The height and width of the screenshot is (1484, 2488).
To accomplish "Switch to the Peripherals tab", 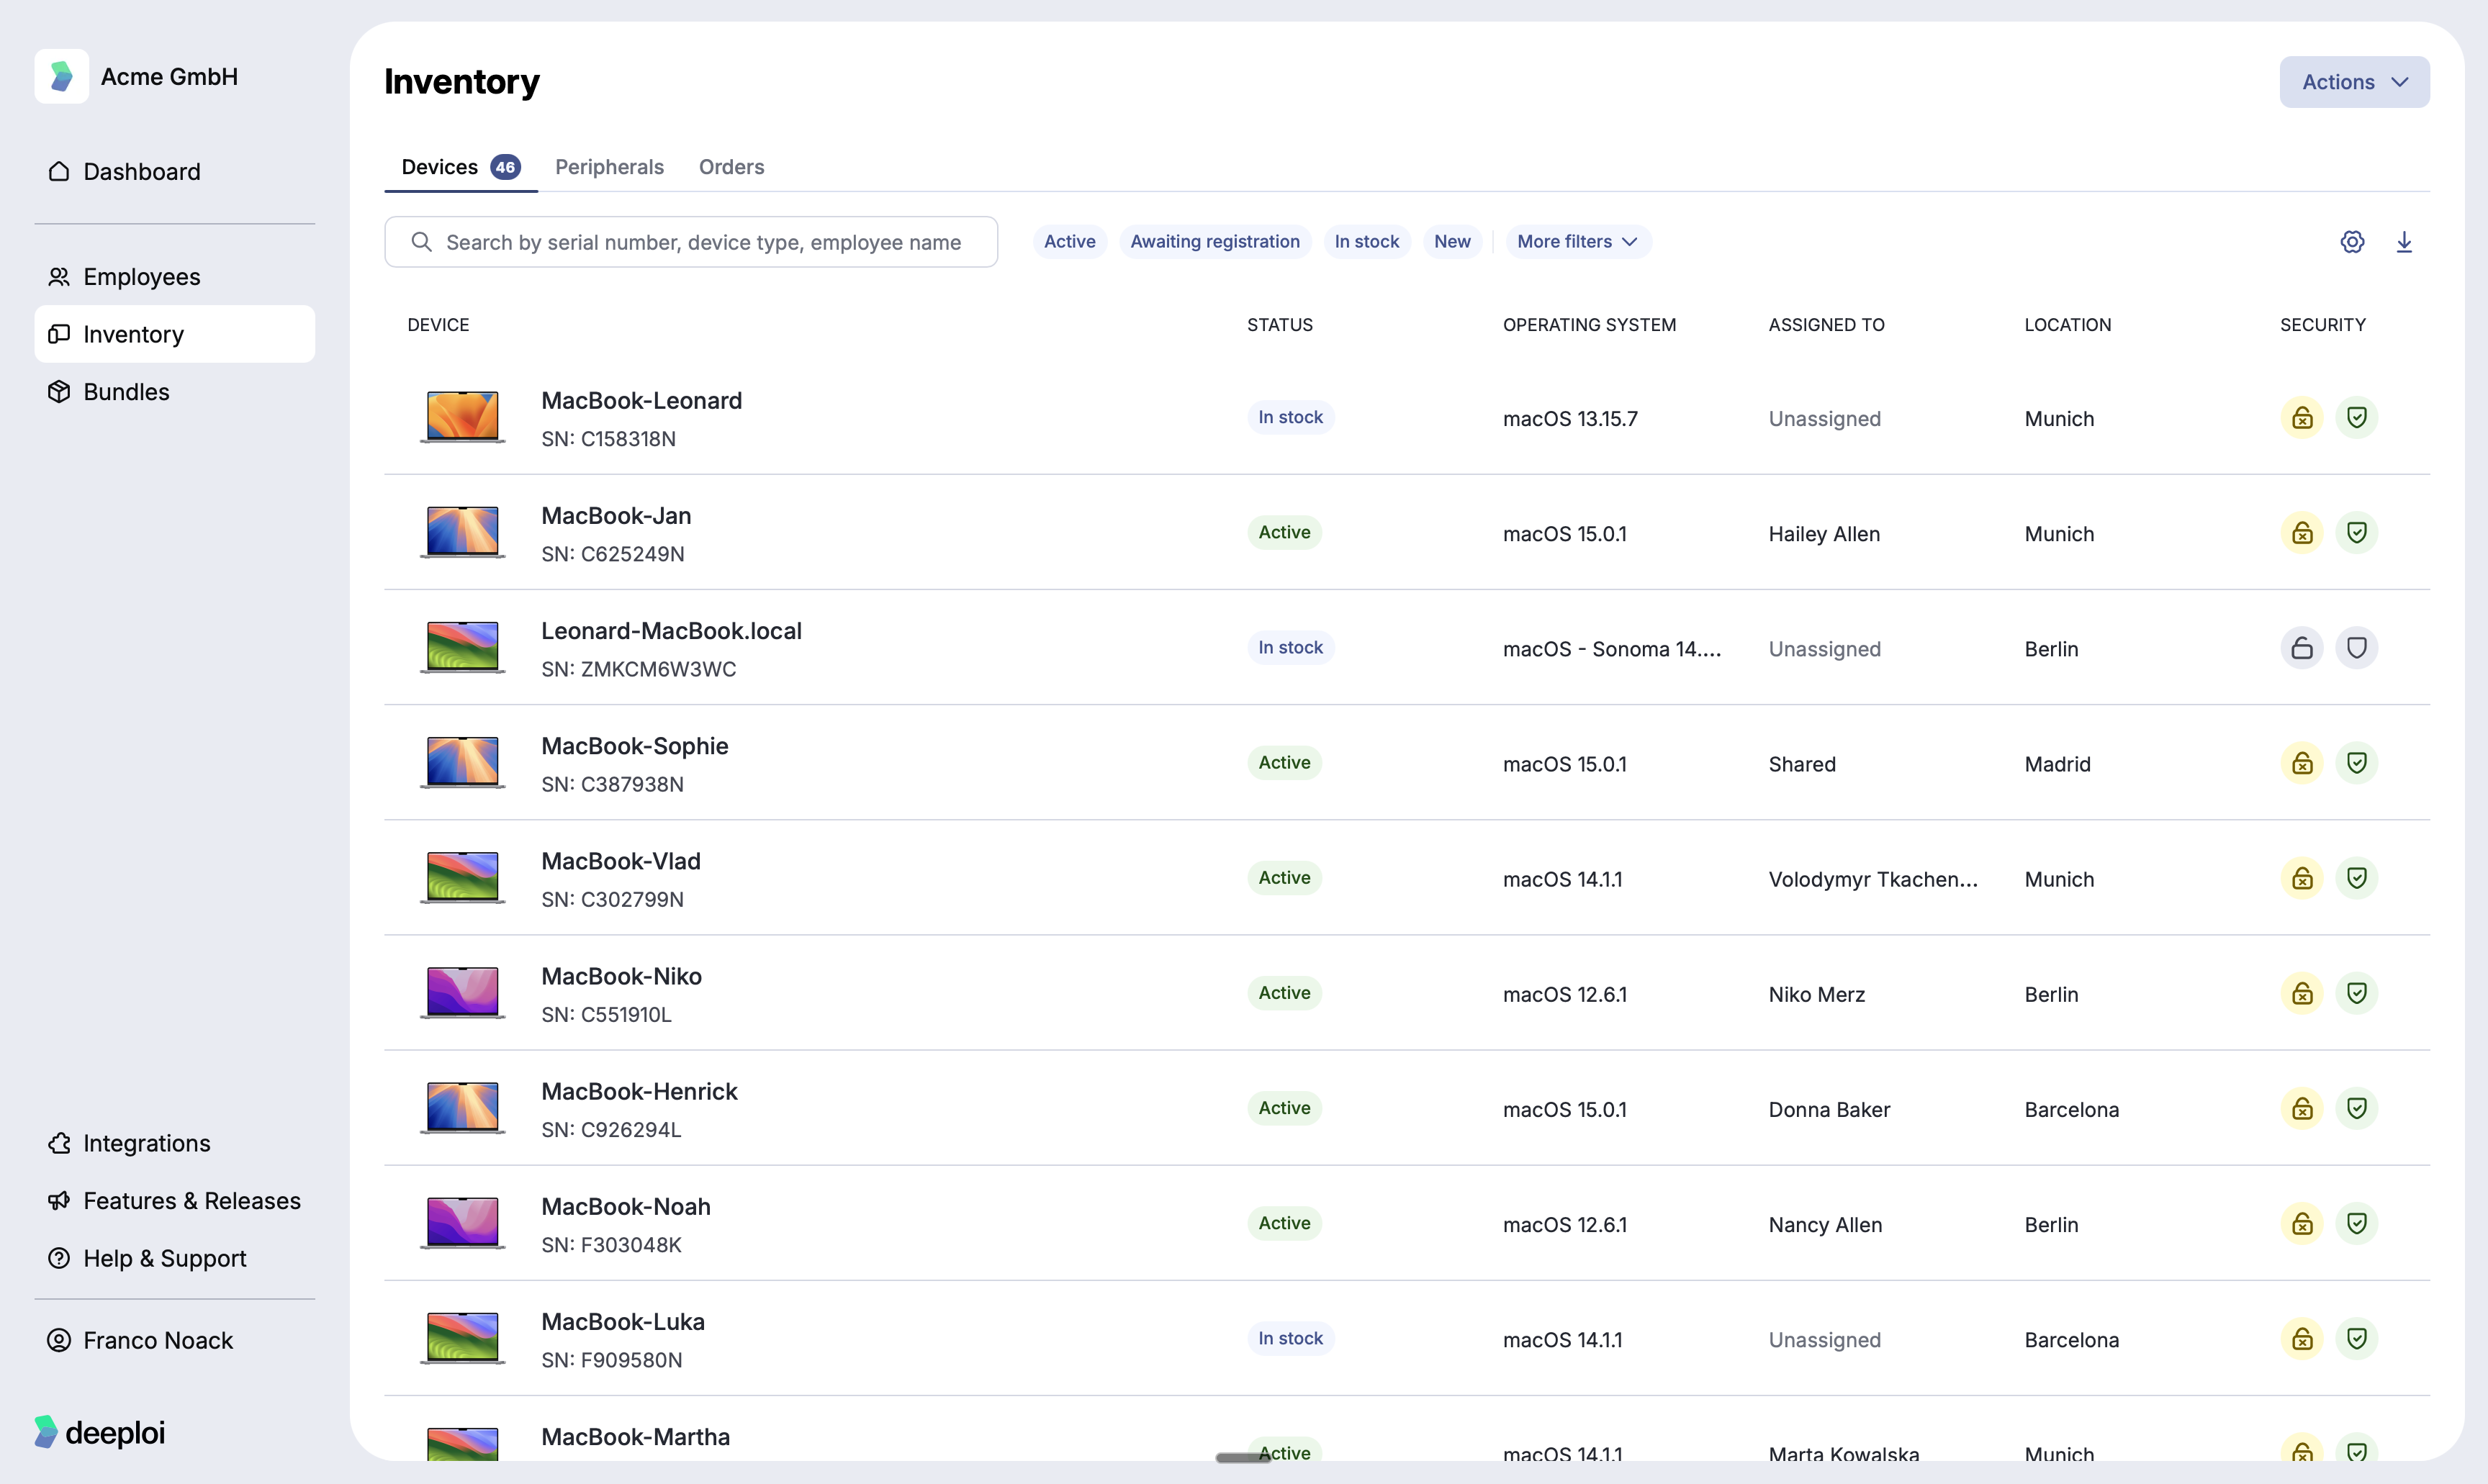I will pos(609,167).
